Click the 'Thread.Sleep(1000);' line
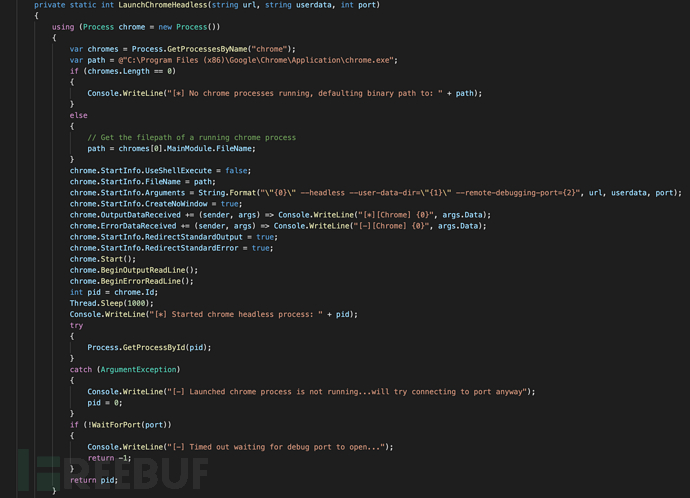The height and width of the screenshot is (498, 690). pos(111,303)
